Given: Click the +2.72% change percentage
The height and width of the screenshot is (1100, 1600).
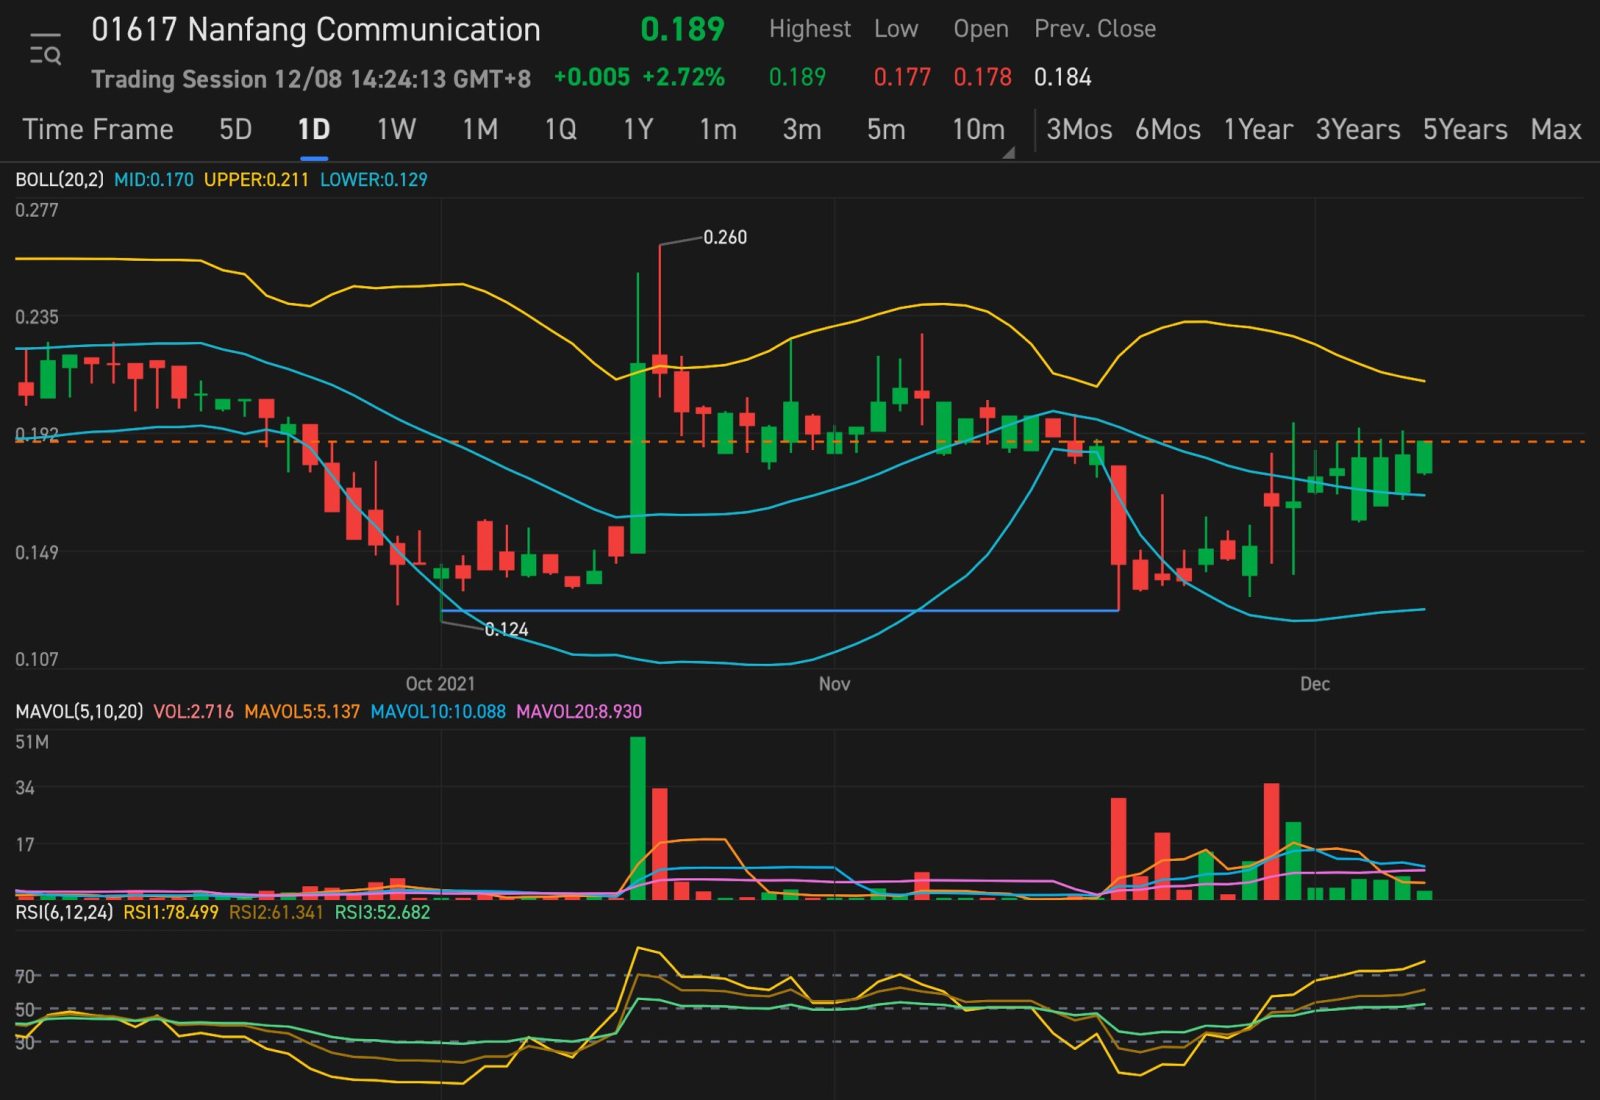Looking at the screenshot, I should (683, 78).
